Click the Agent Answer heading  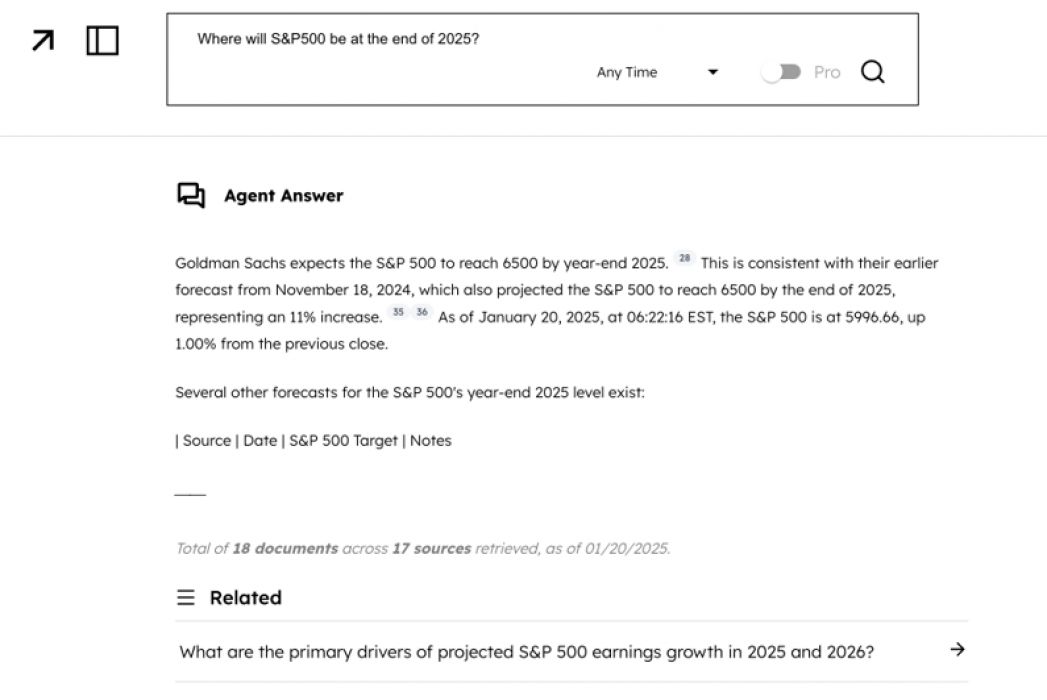click(x=284, y=196)
